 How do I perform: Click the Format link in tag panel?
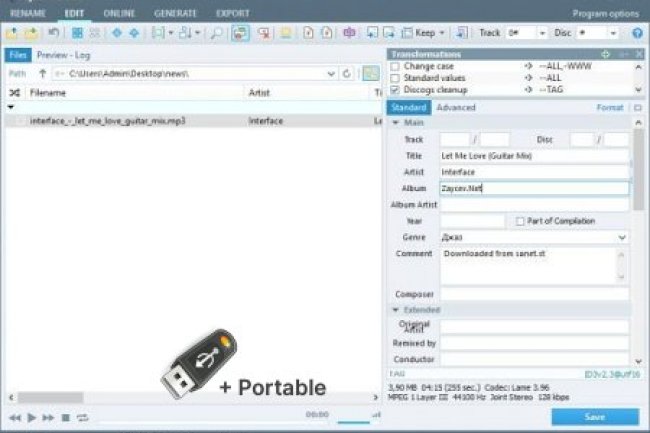pos(609,108)
